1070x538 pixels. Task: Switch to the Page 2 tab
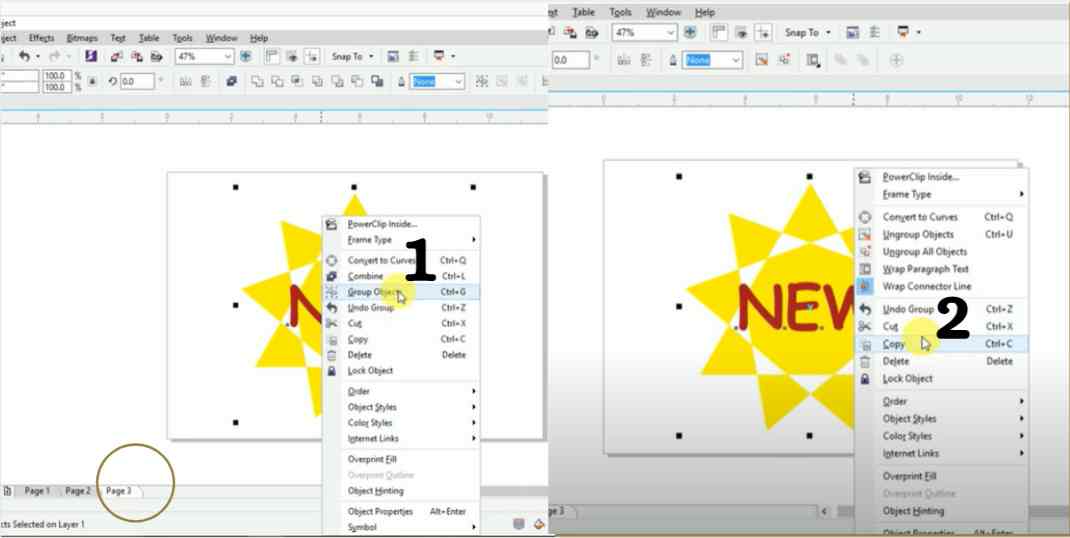[78, 491]
